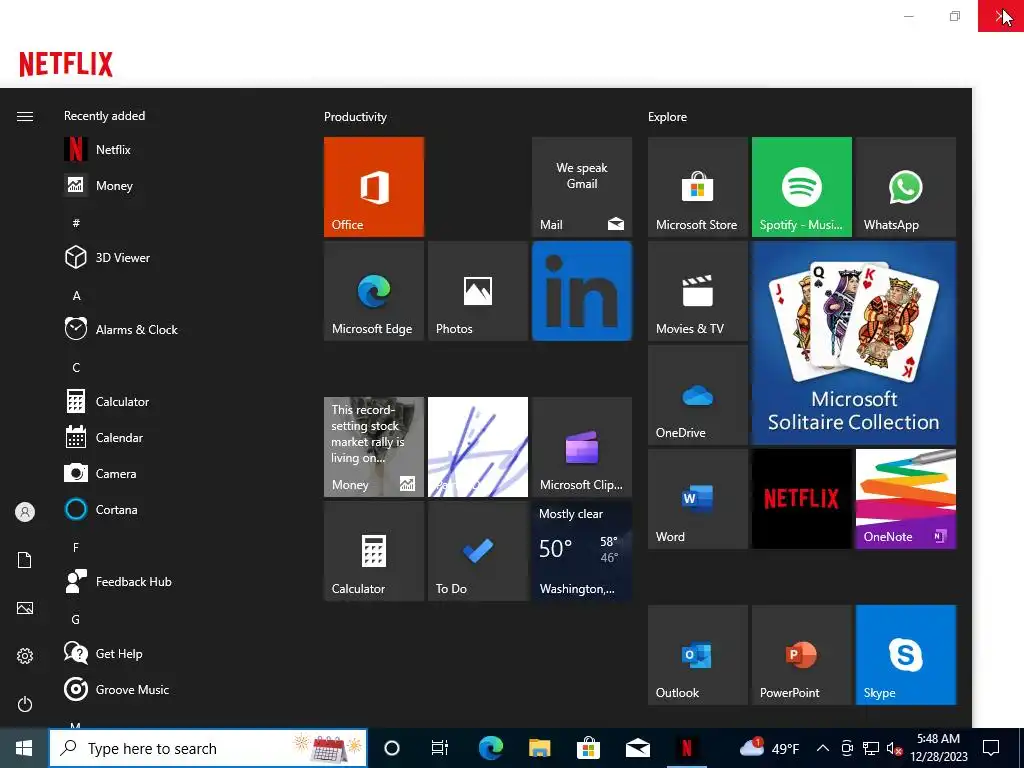
Task: Click the muted volume tray icon
Action: point(894,748)
